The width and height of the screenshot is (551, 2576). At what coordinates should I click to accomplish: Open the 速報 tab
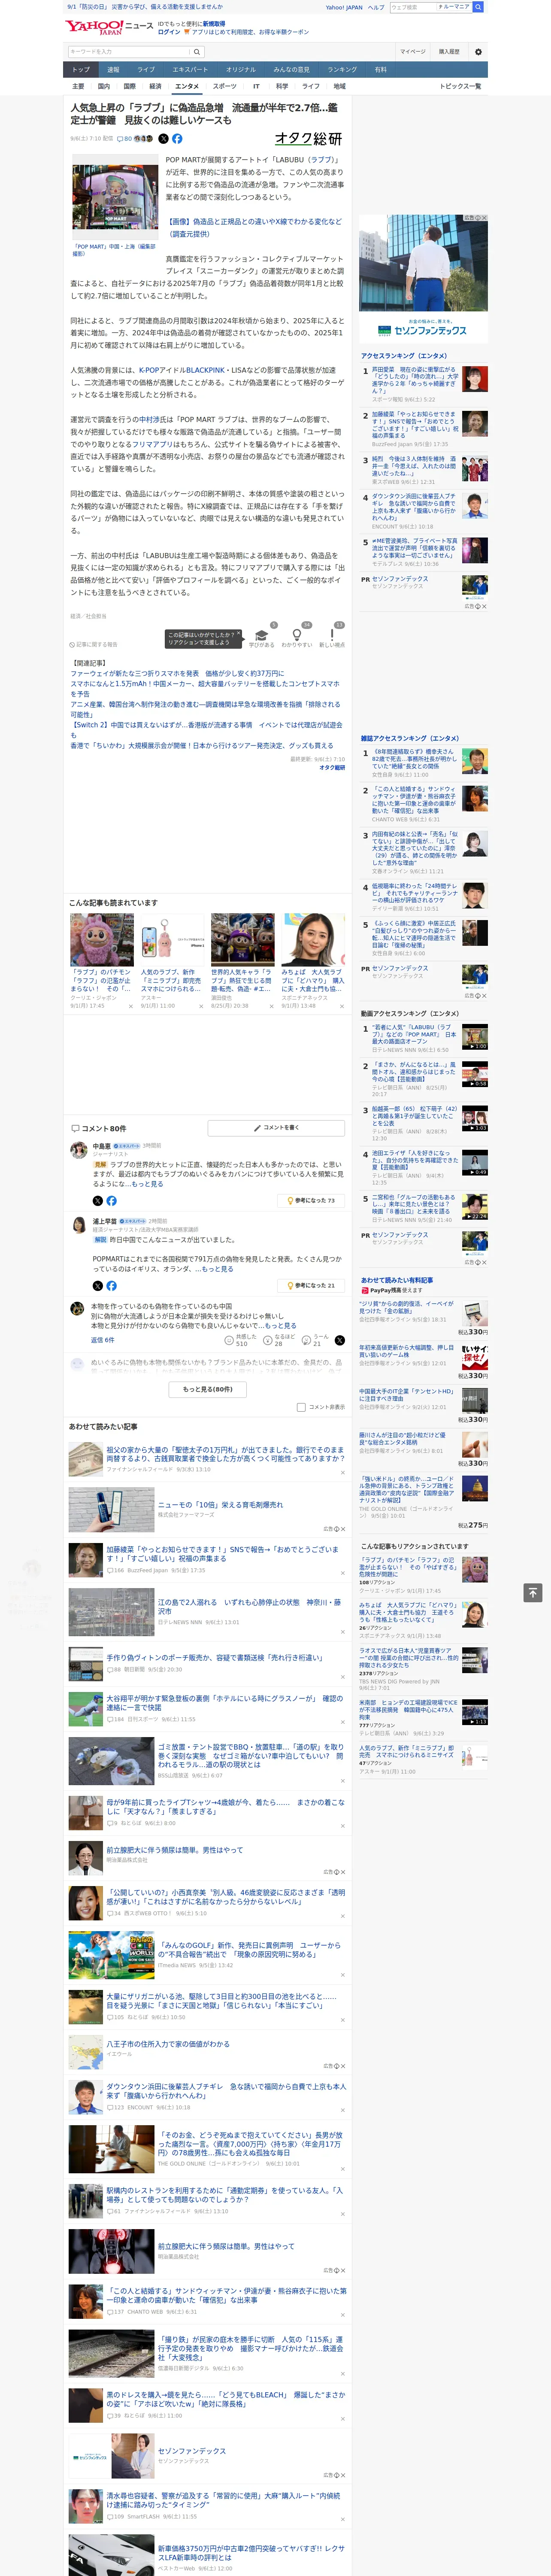(113, 70)
